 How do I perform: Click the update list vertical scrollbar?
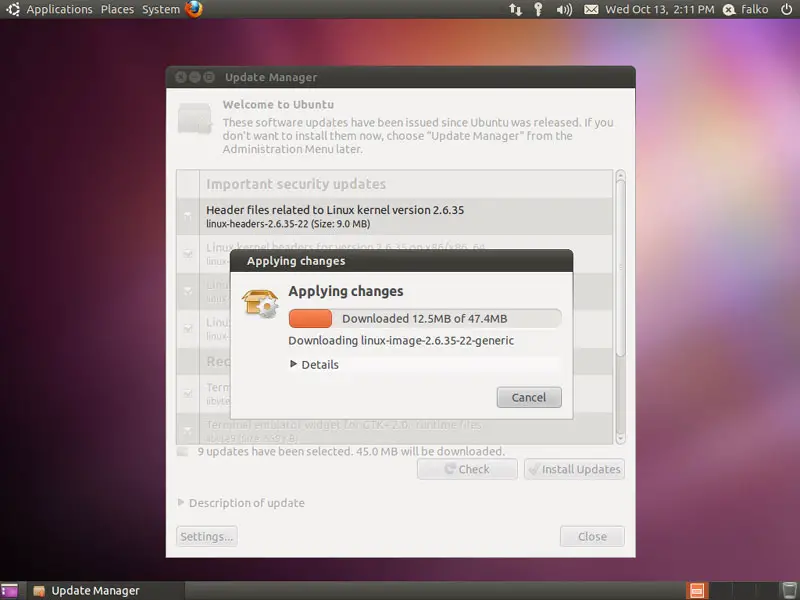(x=620, y=269)
